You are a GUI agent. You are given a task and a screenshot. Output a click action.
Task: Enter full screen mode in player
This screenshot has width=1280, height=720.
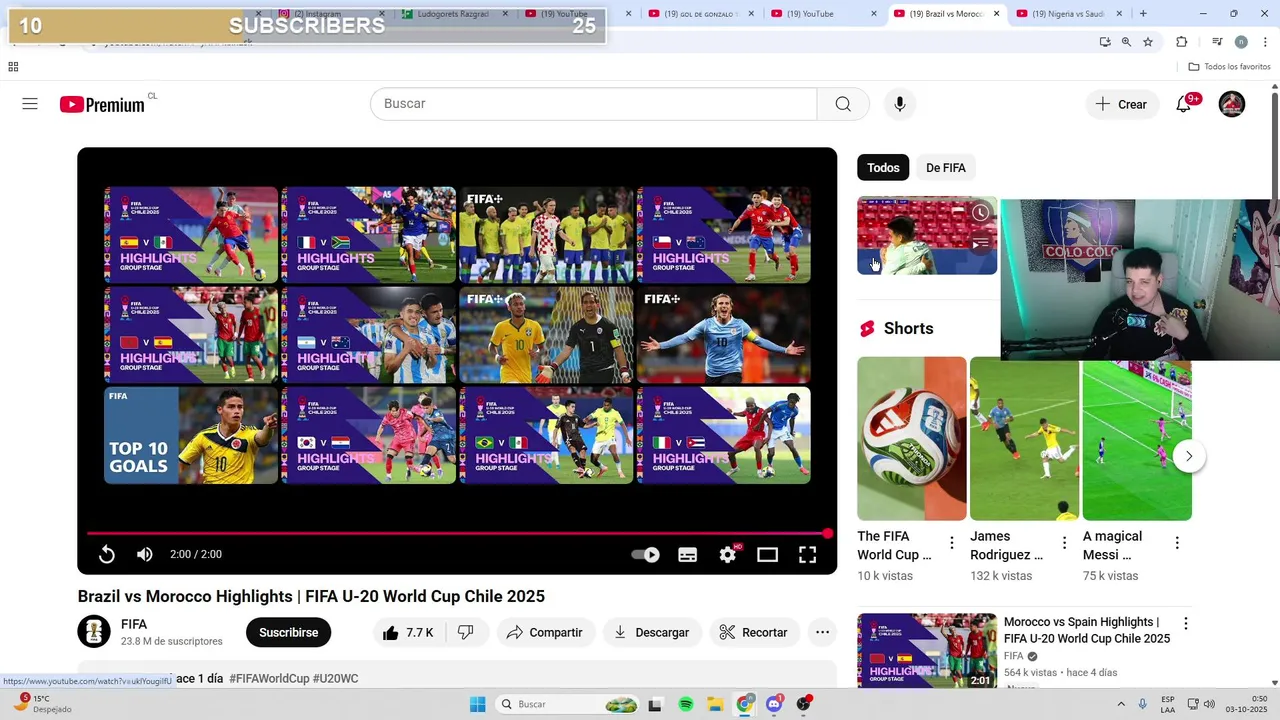pyautogui.click(x=807, y=555)
